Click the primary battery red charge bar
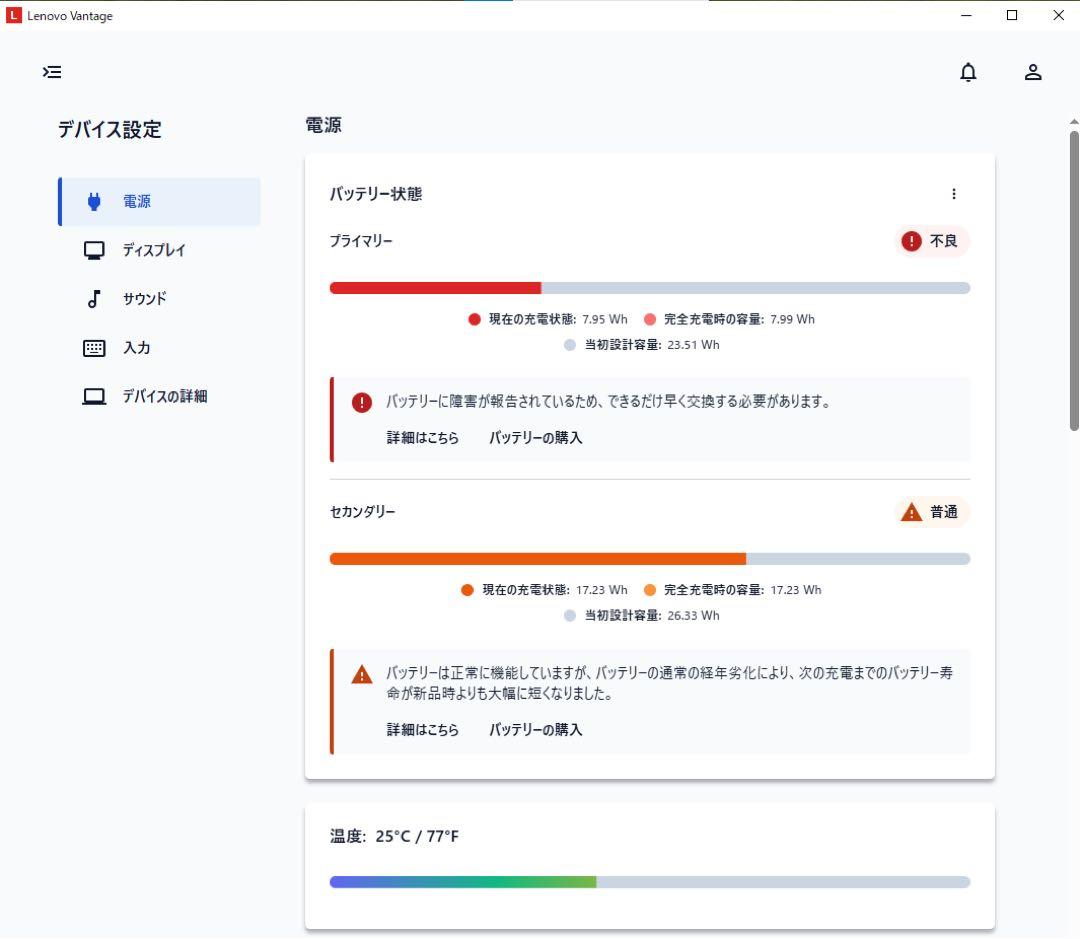1080x939 pixels. pos(436,288)
